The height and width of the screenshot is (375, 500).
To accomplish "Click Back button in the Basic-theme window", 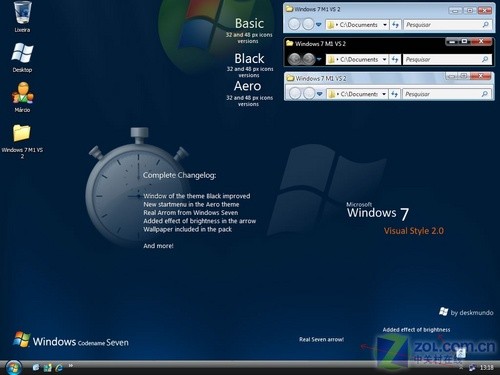I will [294, 24].
